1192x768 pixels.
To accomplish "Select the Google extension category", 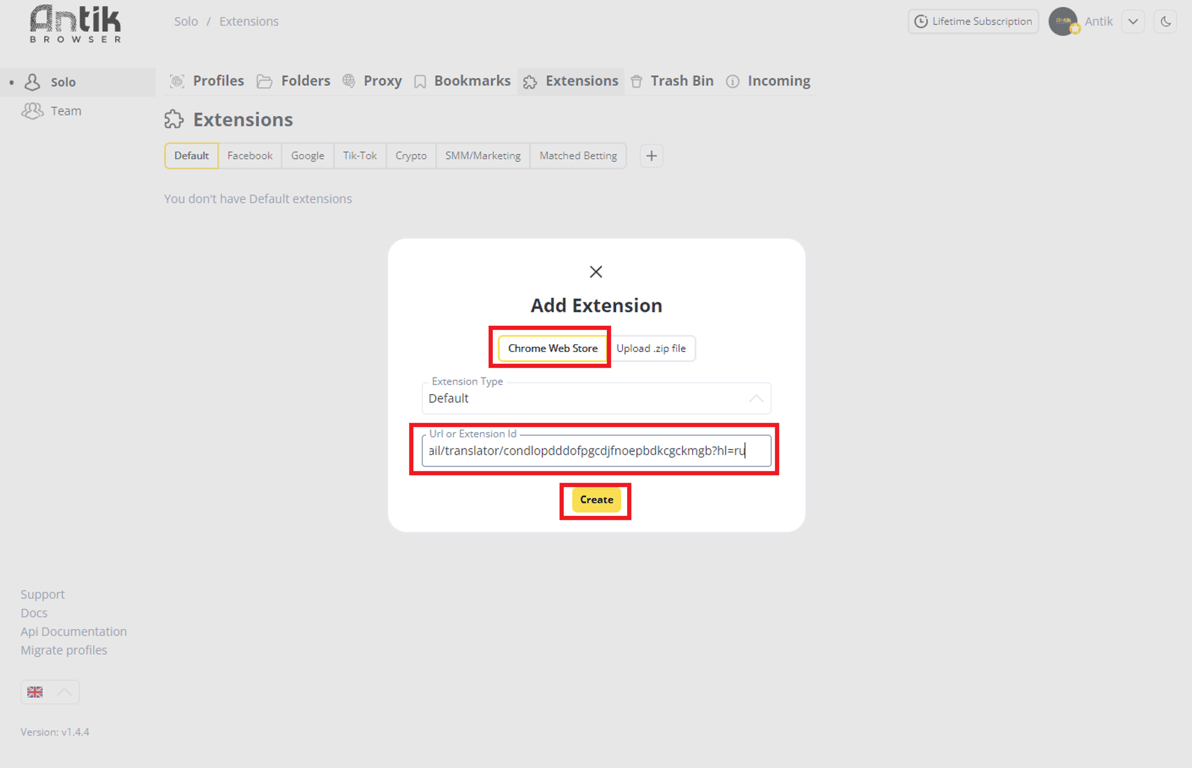I will (x=308, y=156).
